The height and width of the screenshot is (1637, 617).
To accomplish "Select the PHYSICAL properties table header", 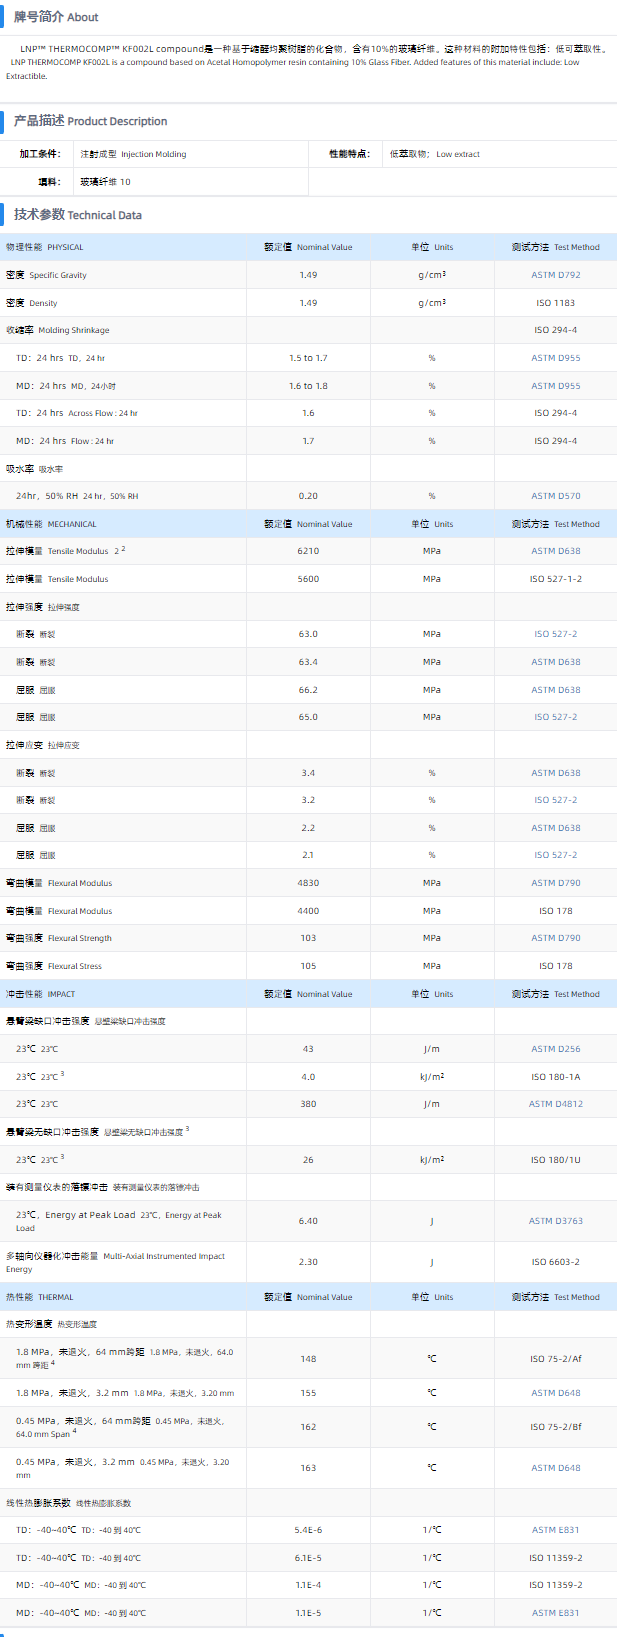I will [x=45, y=247].
